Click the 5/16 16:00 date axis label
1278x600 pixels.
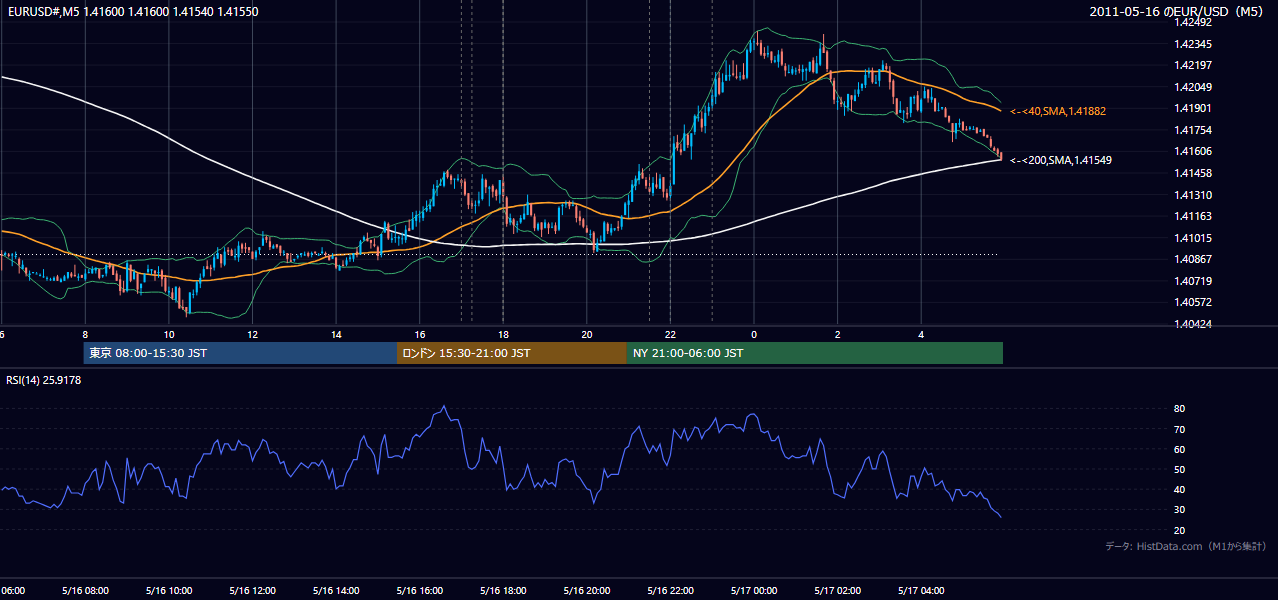point(419,591)
